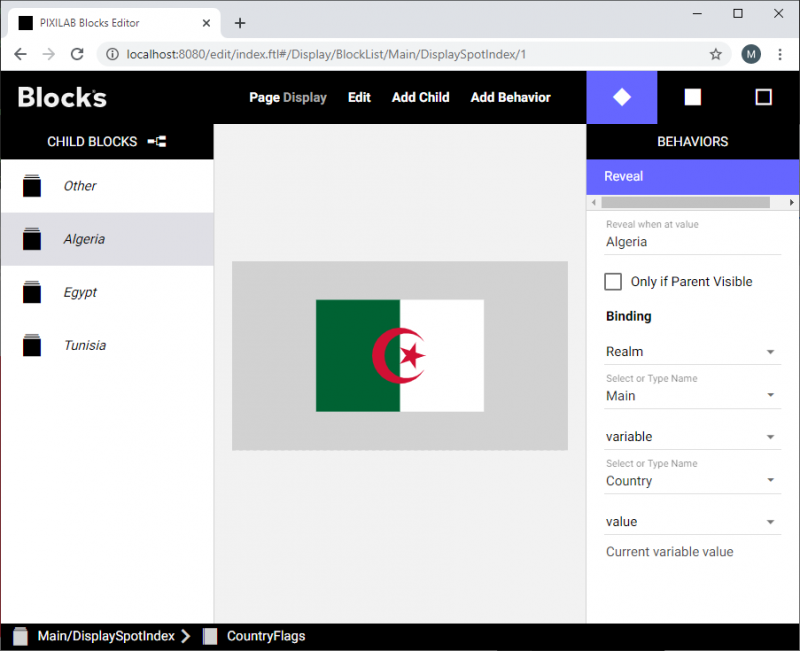Click the Algeria flag preview
Viewport: 800px width, 651px height.
[399, 356]
